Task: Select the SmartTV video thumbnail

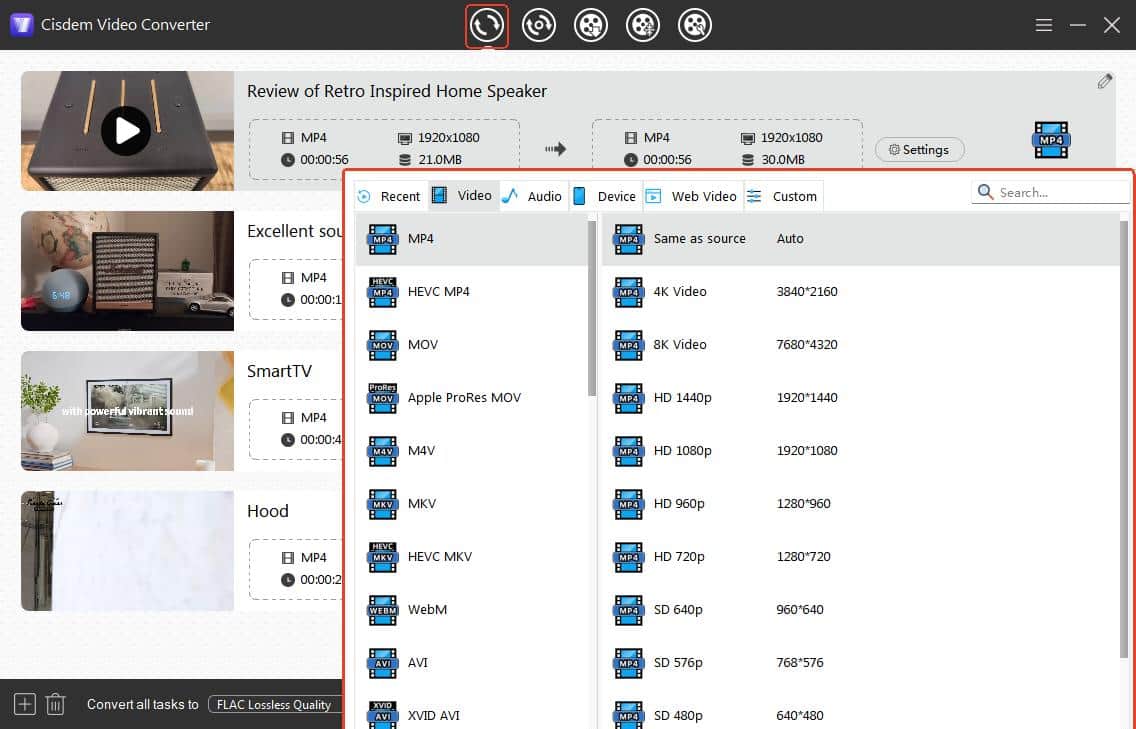Action: coord(128,411)
